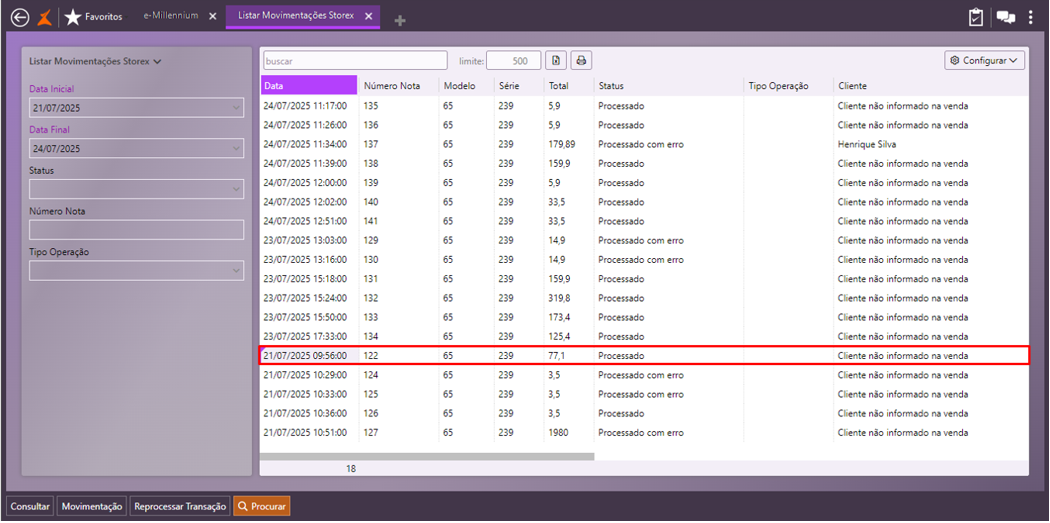This screenshot has width=1050, height=523.
Task: Select row dated 21/07/2025 10:29:00
Action: [644, 375]
